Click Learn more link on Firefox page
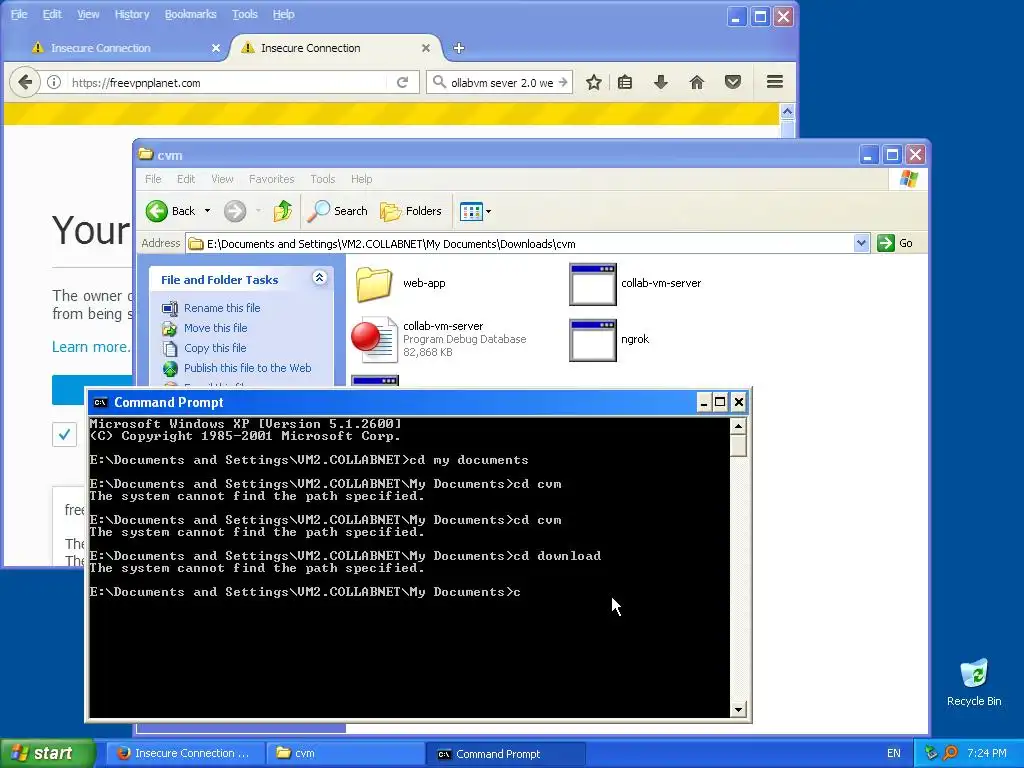This screenshot has width=1024, height=768. 91,347
